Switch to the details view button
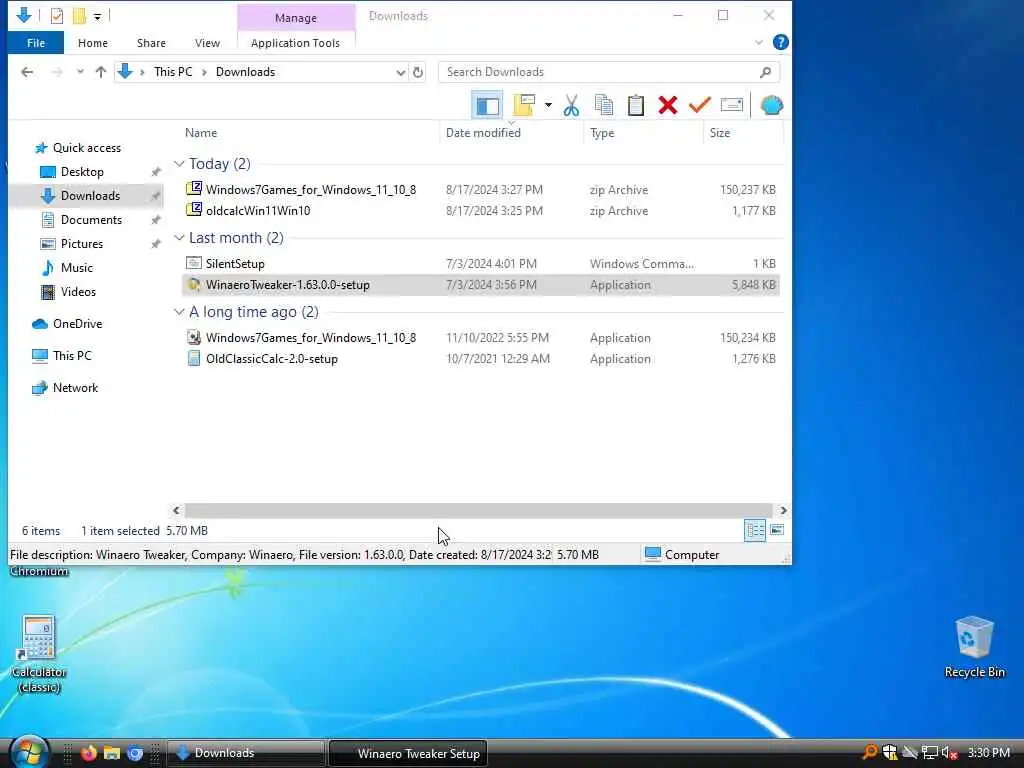The image size is (1024, 768). tap(755, 530)
